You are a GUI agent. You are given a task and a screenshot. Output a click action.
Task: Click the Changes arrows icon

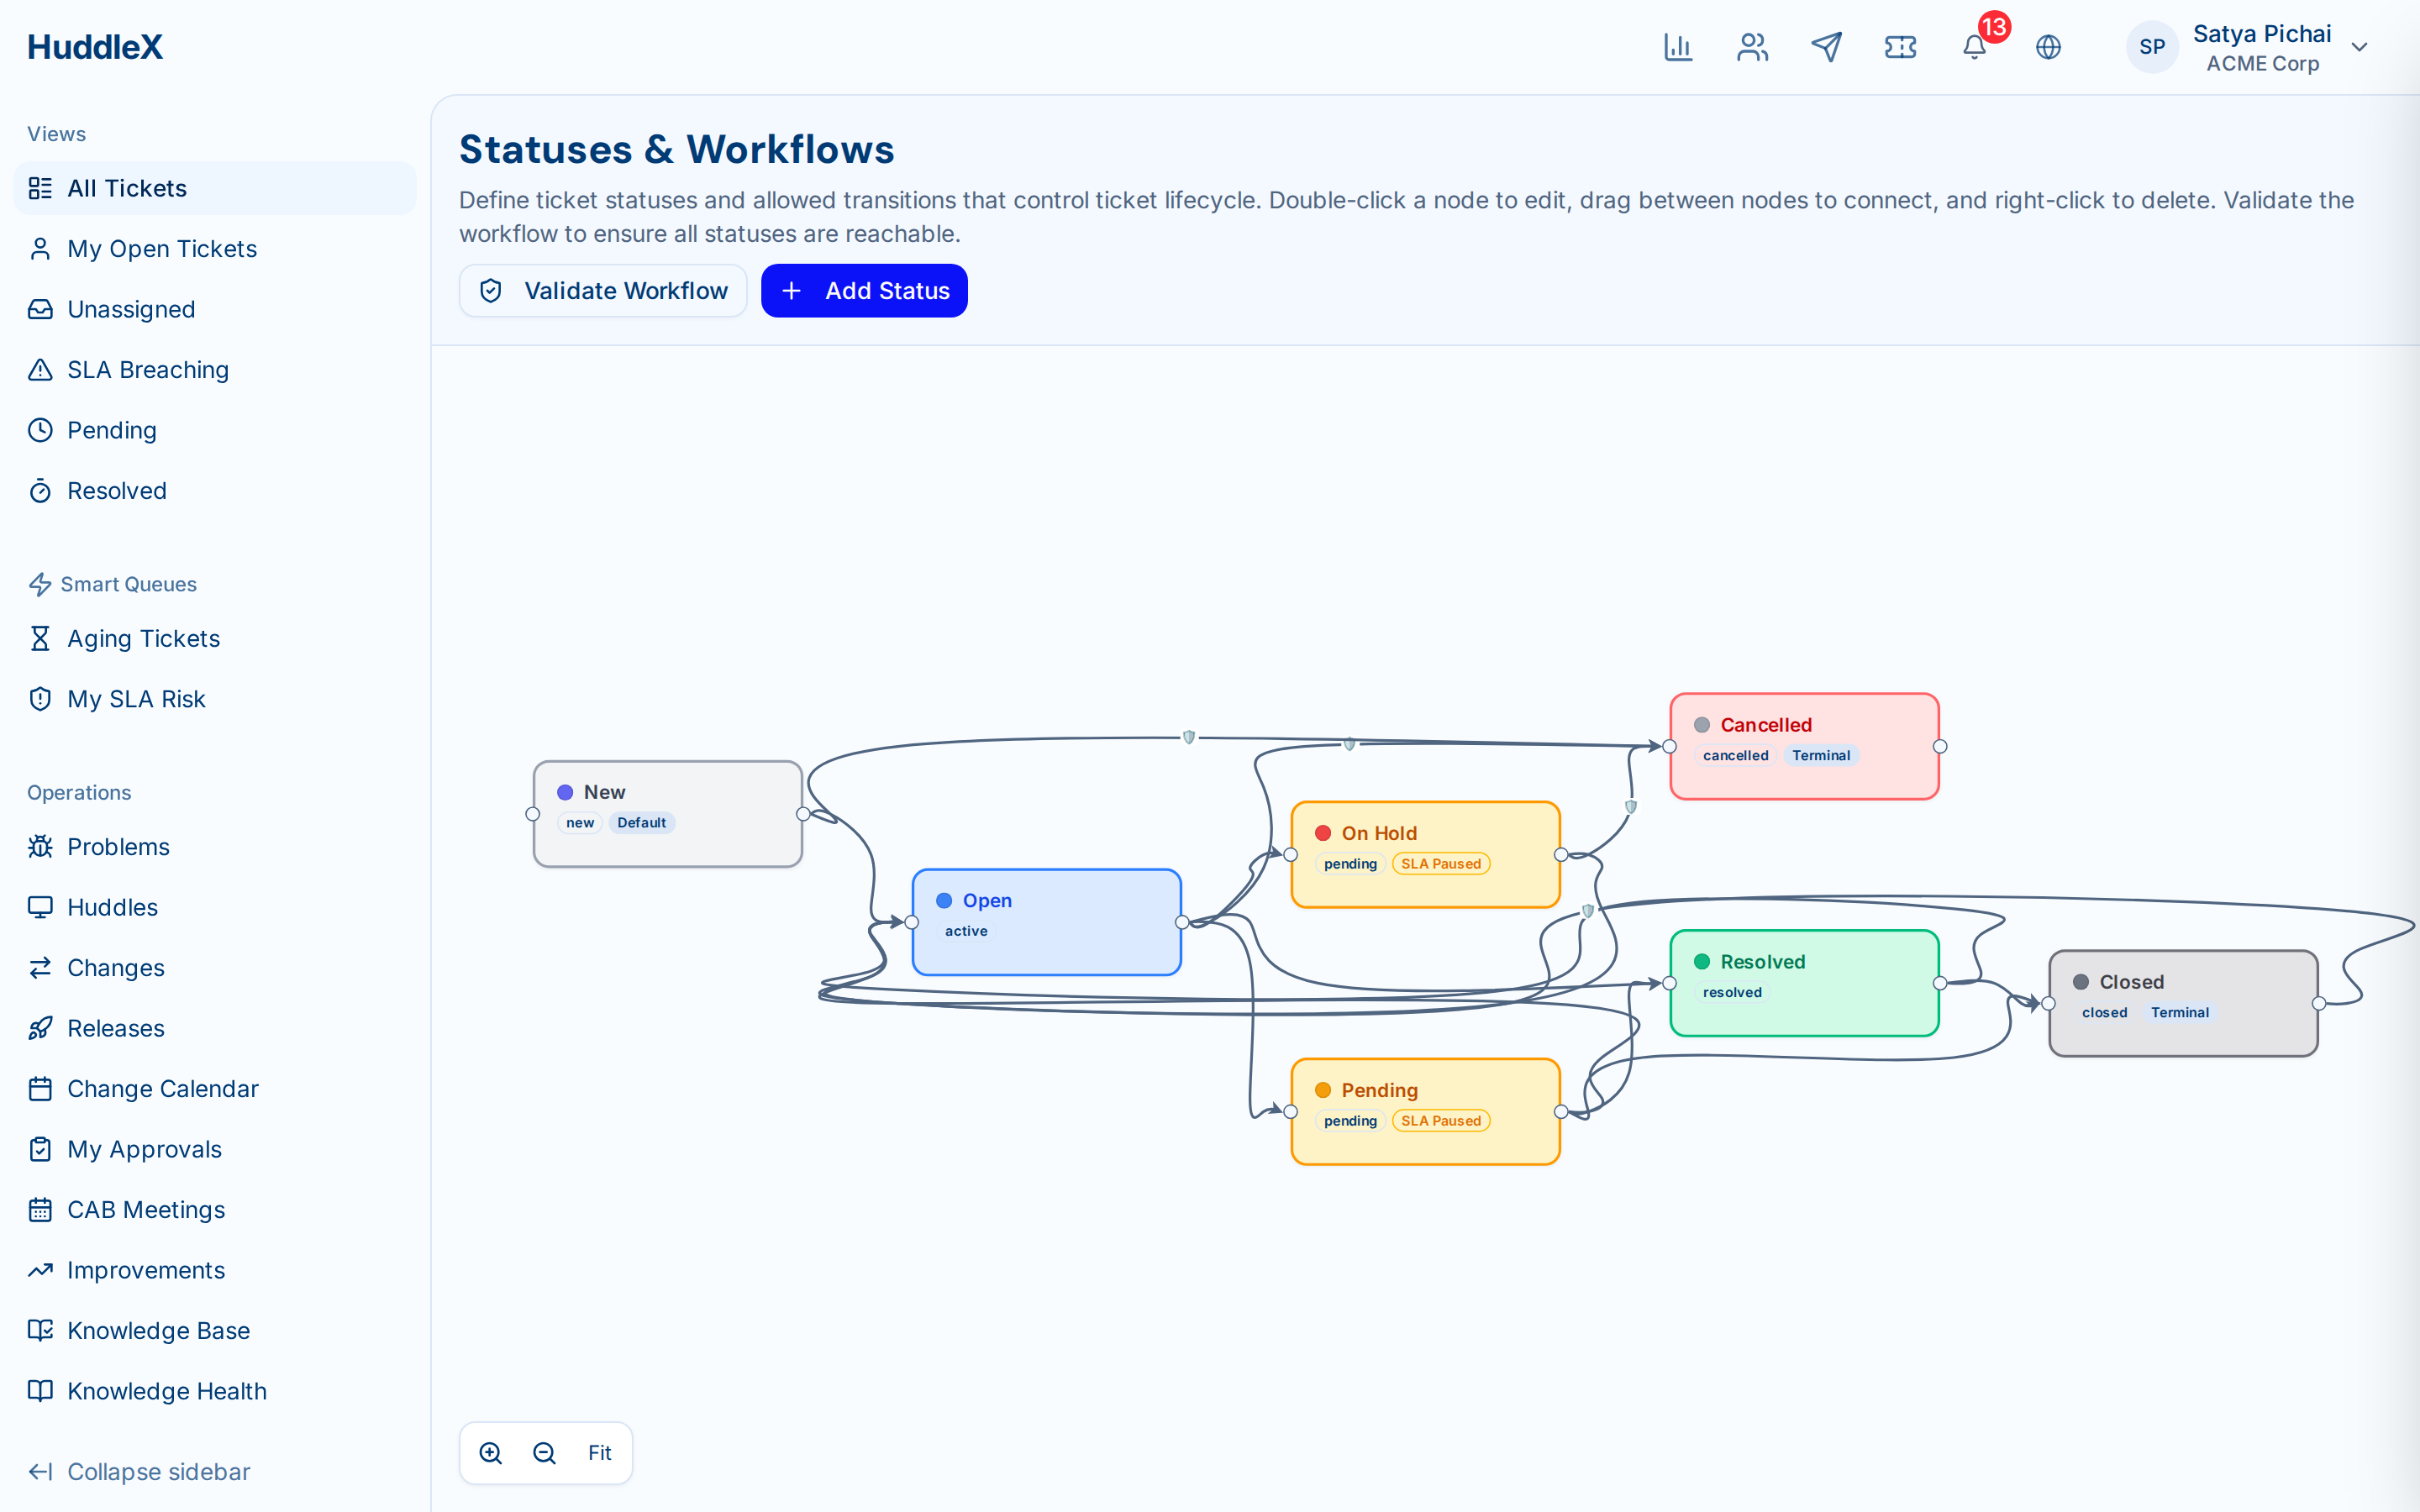tap(40, 968)
